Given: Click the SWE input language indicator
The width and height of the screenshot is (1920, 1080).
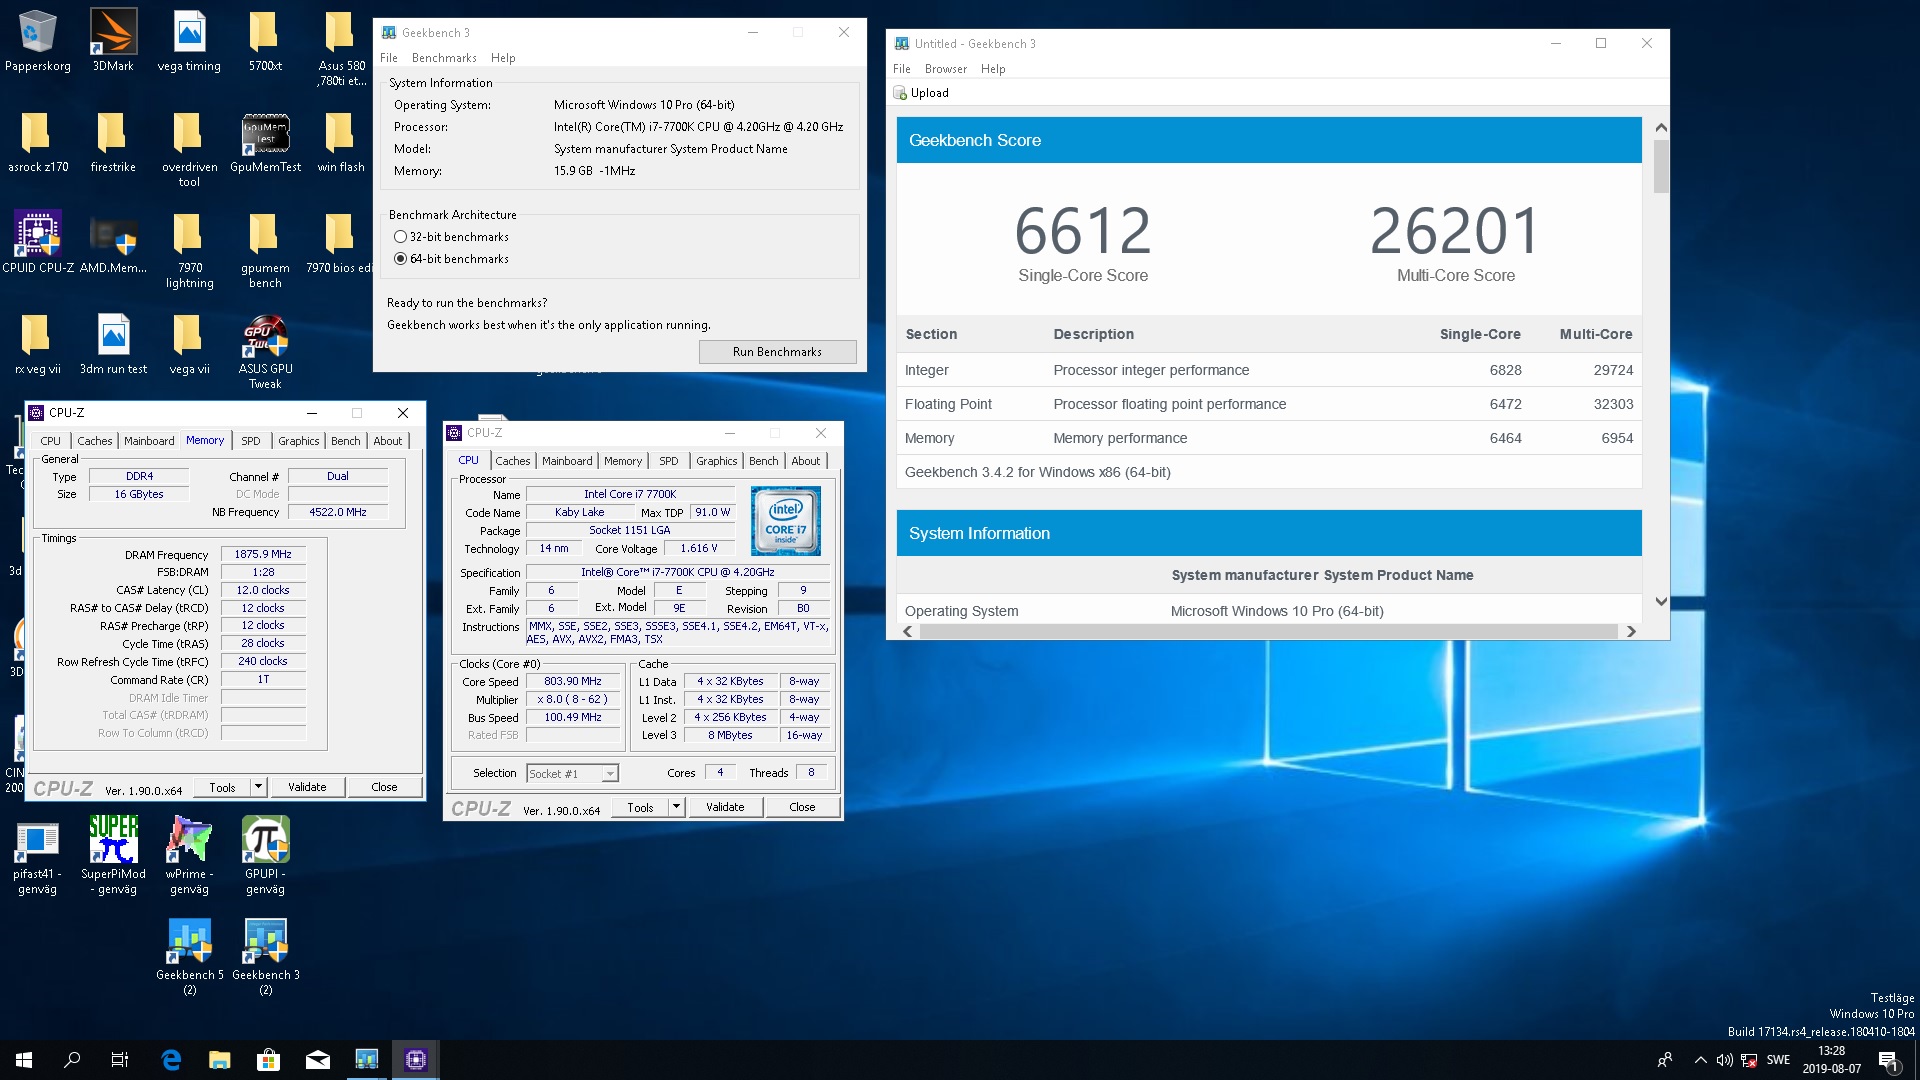Looking at the screenshot, I should coord(1778,1060).
